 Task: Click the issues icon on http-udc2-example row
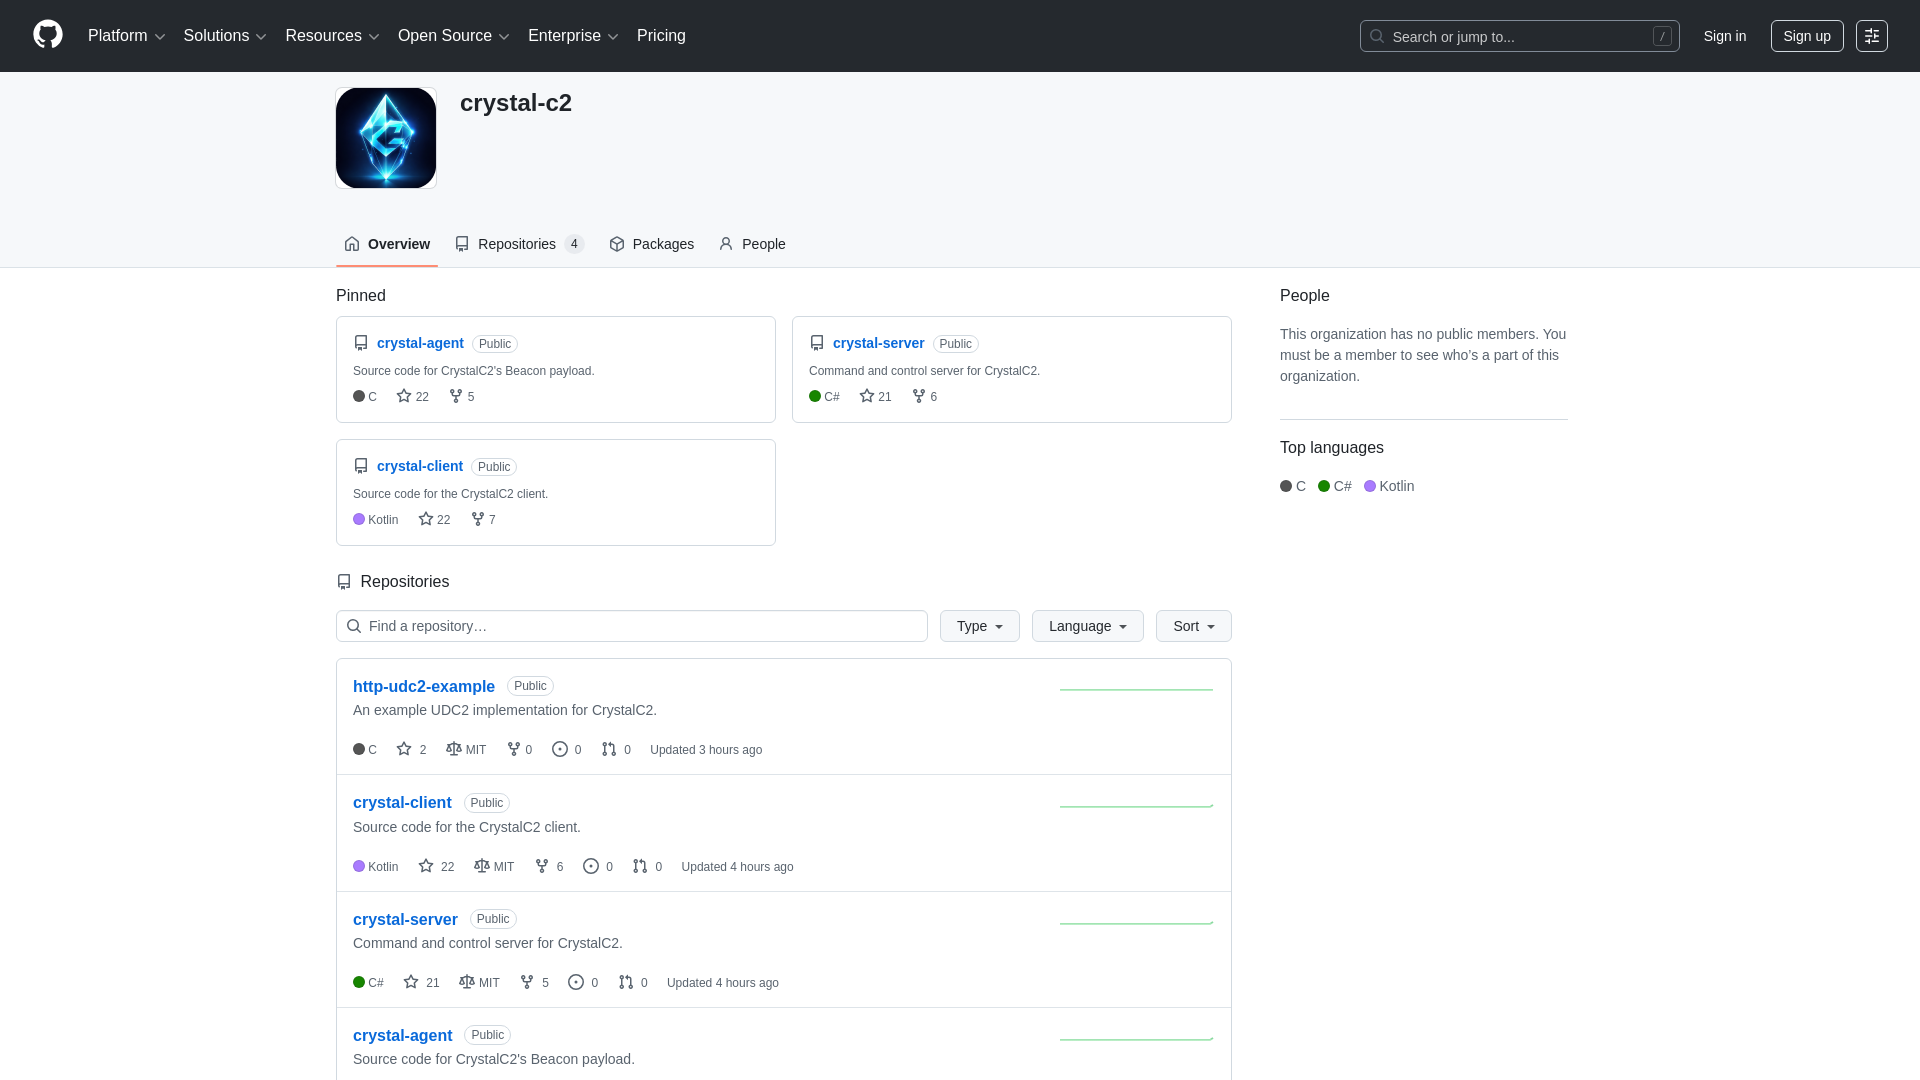pyautogui.click(x=560, y=749)
